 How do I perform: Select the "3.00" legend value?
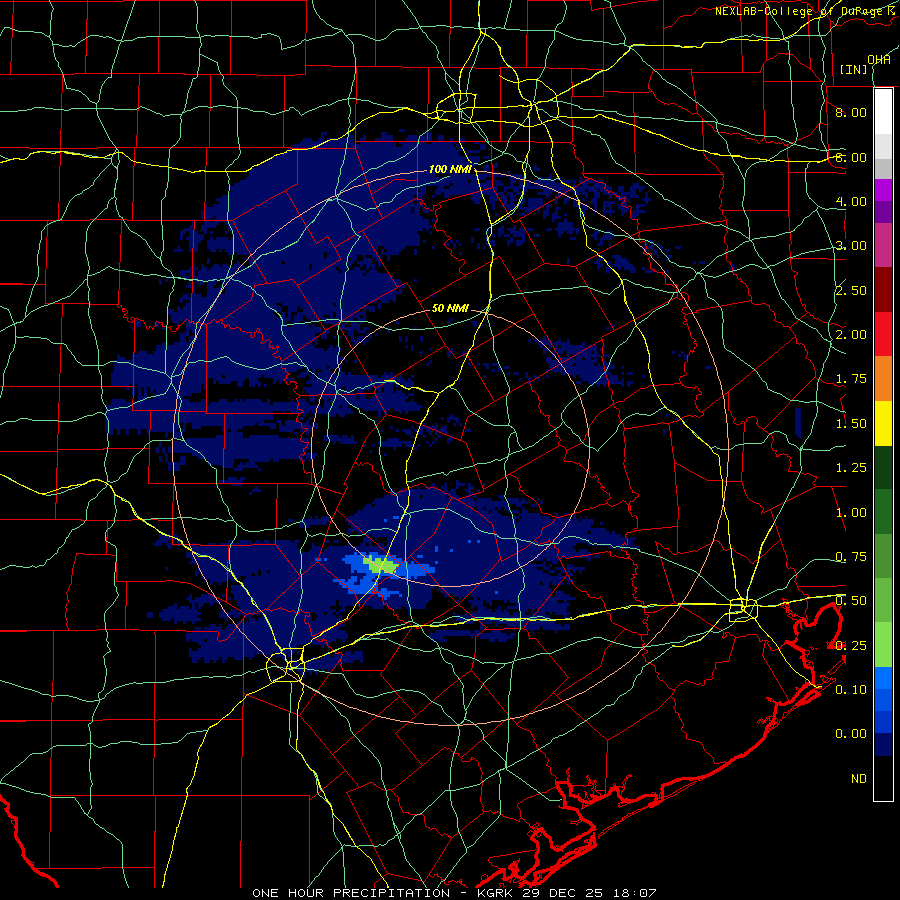click(x=851, y=246)
